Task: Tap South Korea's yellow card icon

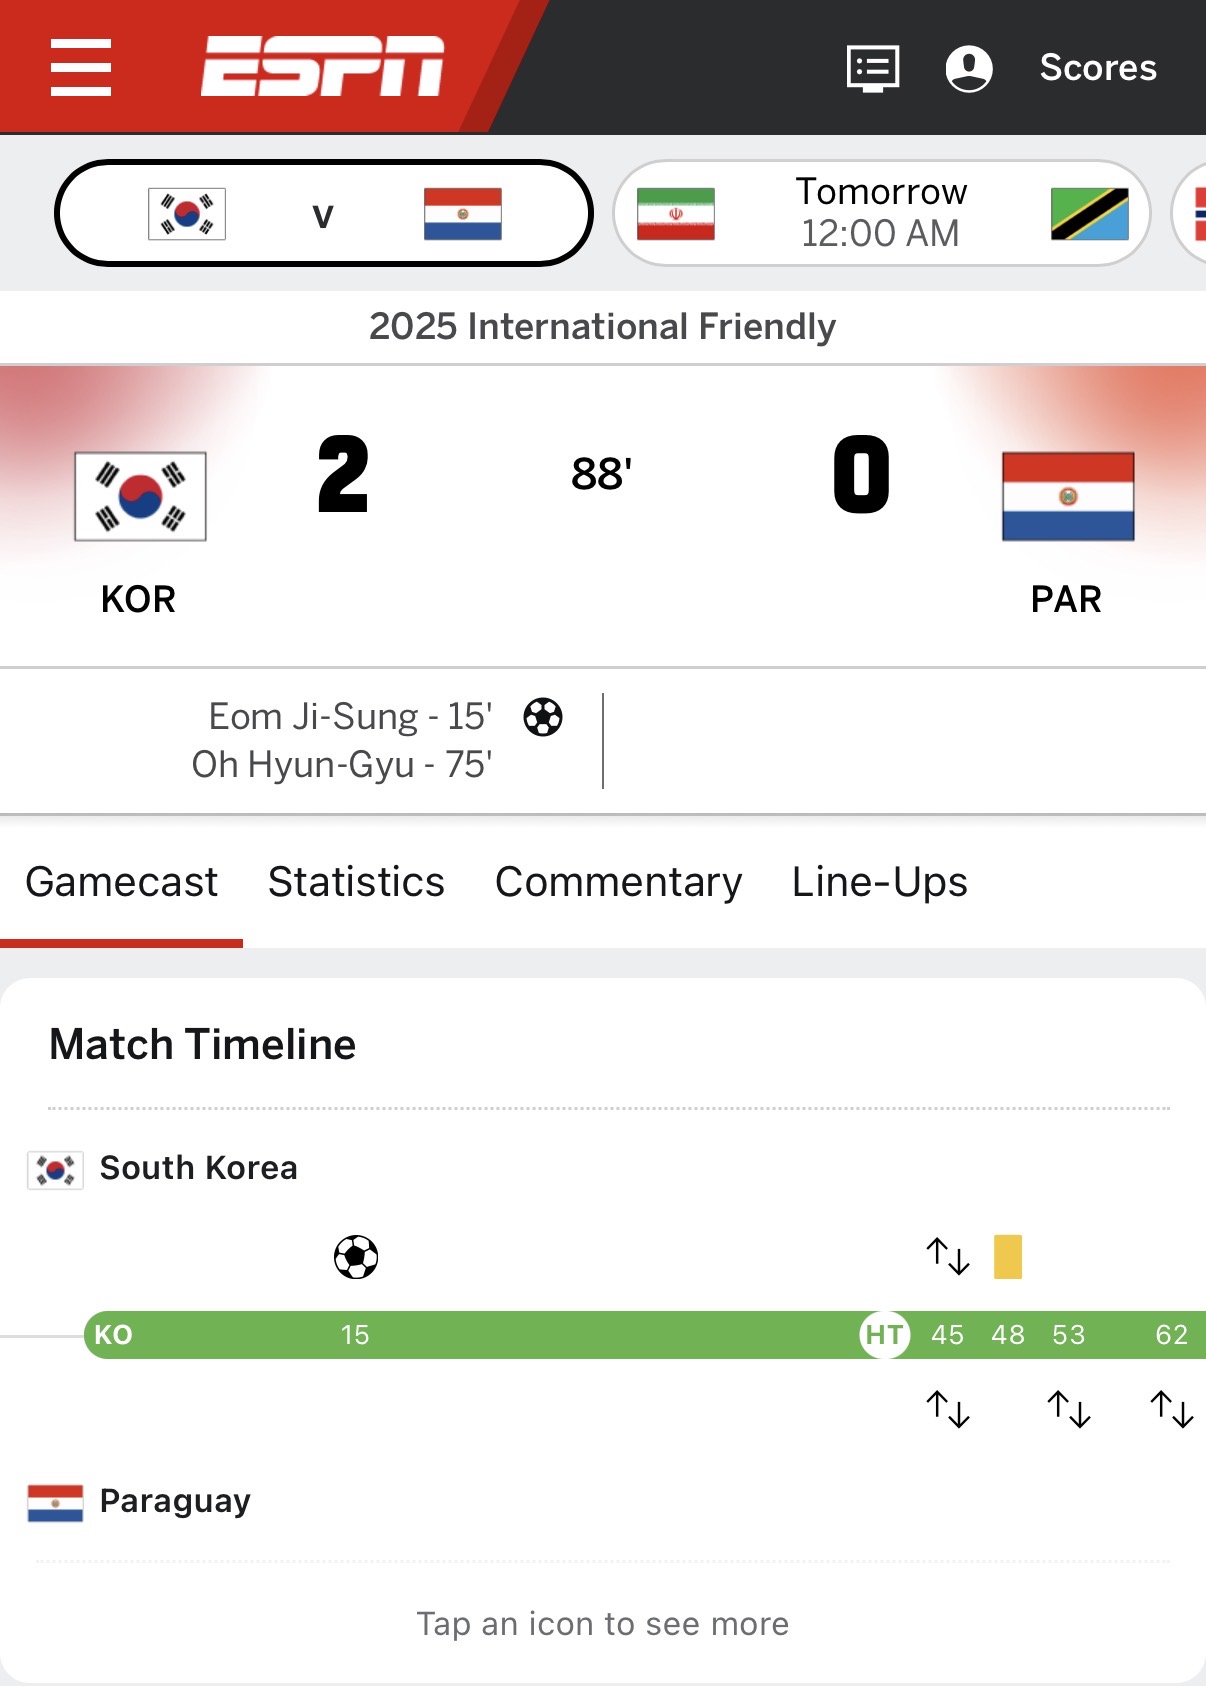Action: pyautogui.click(x=1008, y=1257)
